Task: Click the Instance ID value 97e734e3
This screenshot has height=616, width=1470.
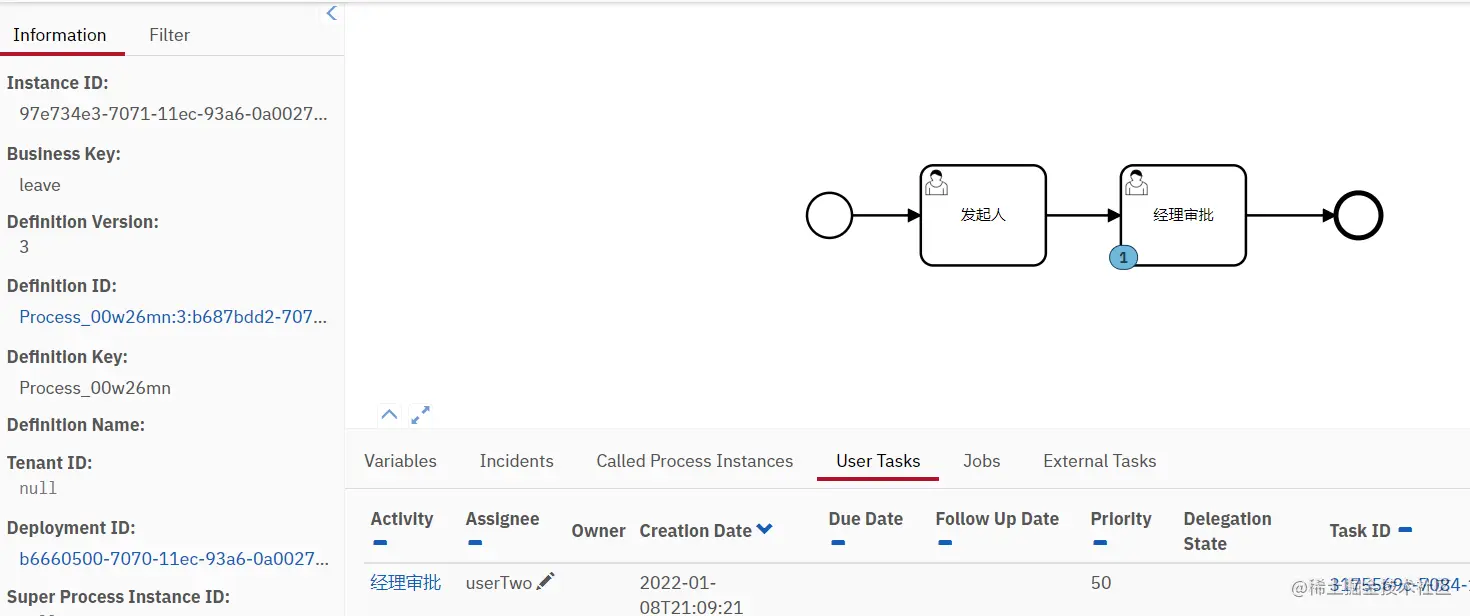Action: [x=173, y=114]
